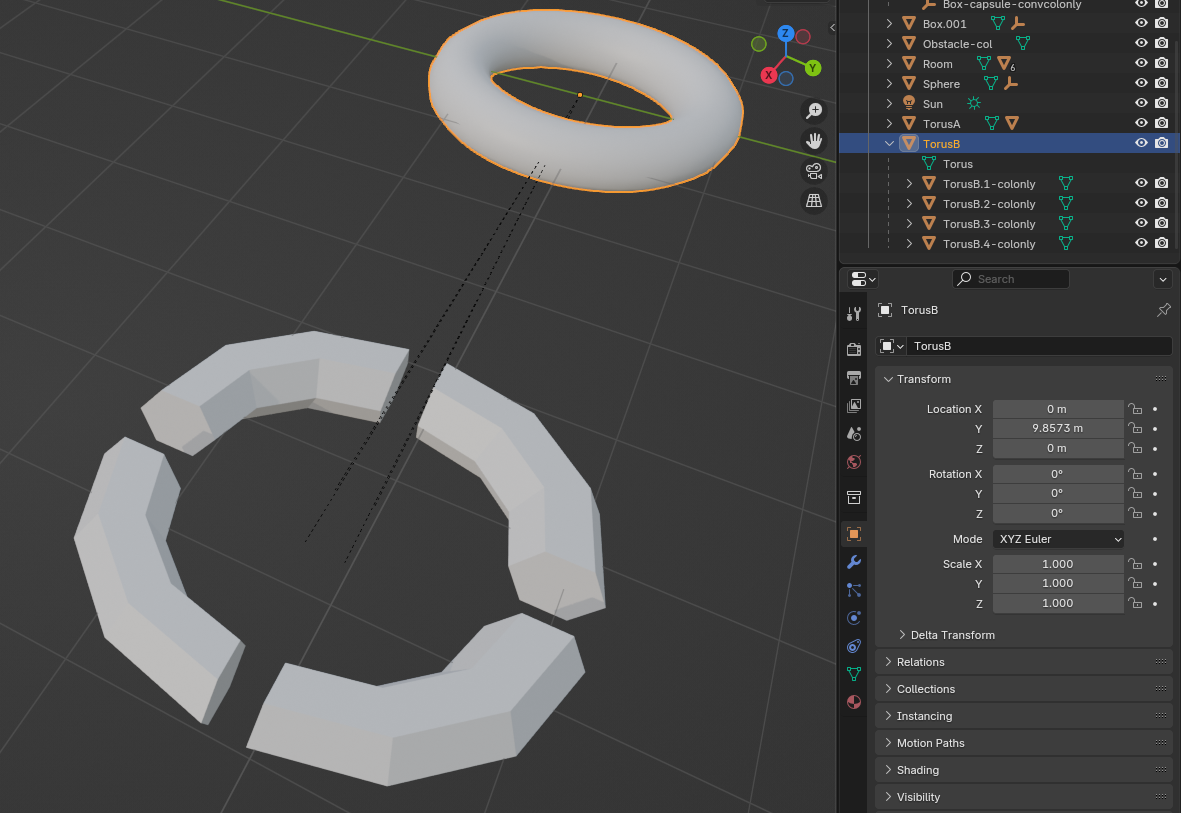This screenshot has height=813, width=1181.
Task: Open the rotation Mode XYZ Euler dropdown
Action: tap(1059, 539)
